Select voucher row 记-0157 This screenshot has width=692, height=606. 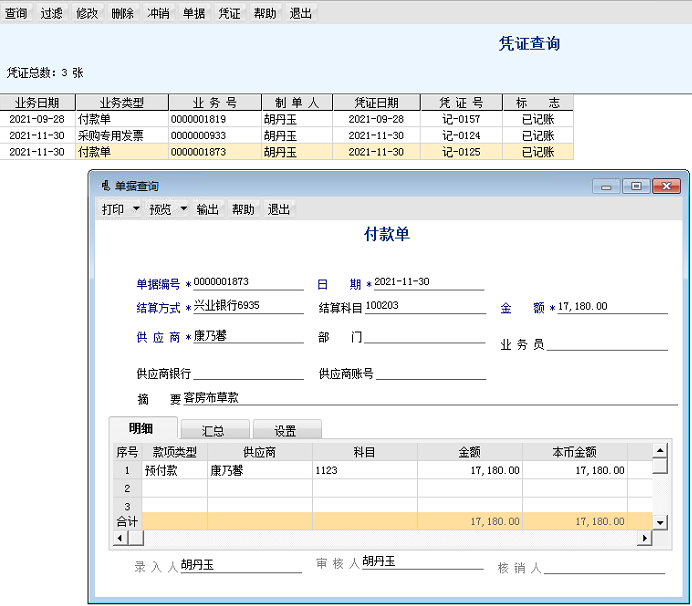[x=286, y=119]
